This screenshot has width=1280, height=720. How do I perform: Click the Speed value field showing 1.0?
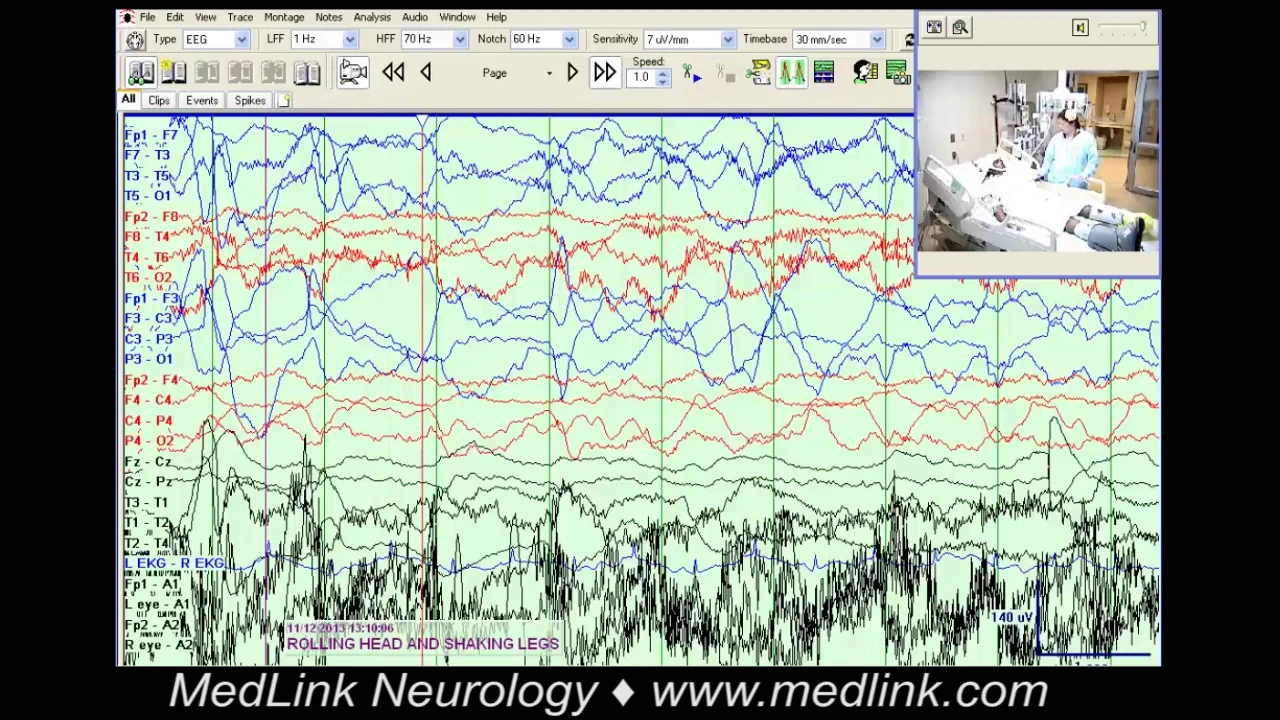click(x=641, y=77)
